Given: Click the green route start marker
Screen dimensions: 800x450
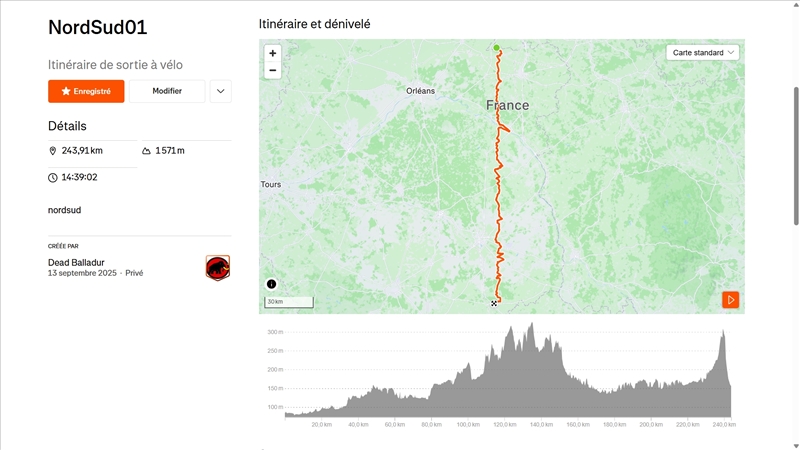Looking at the screenshot, I should tap(496, 47).
